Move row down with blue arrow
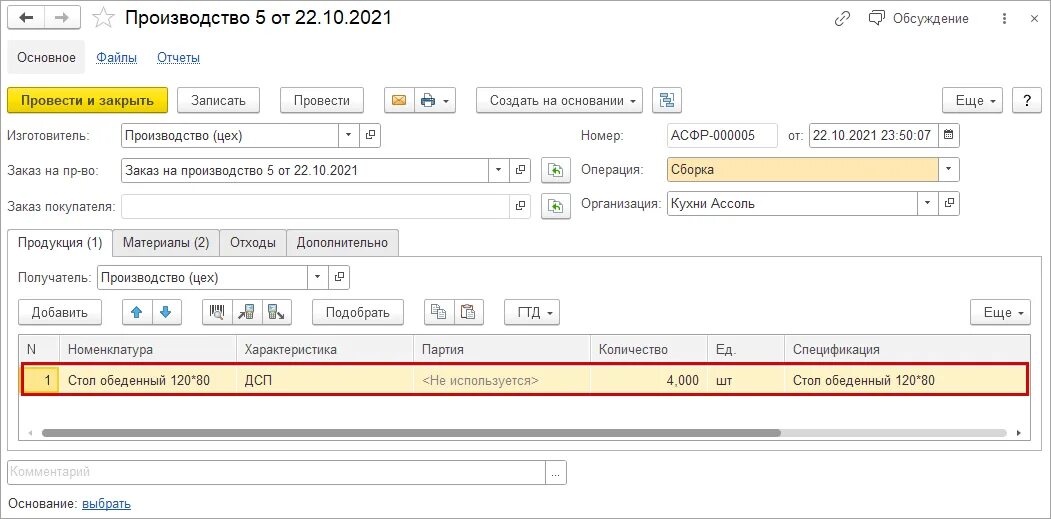This screenshot has height=519, width=1051. (x=166, y=312)
